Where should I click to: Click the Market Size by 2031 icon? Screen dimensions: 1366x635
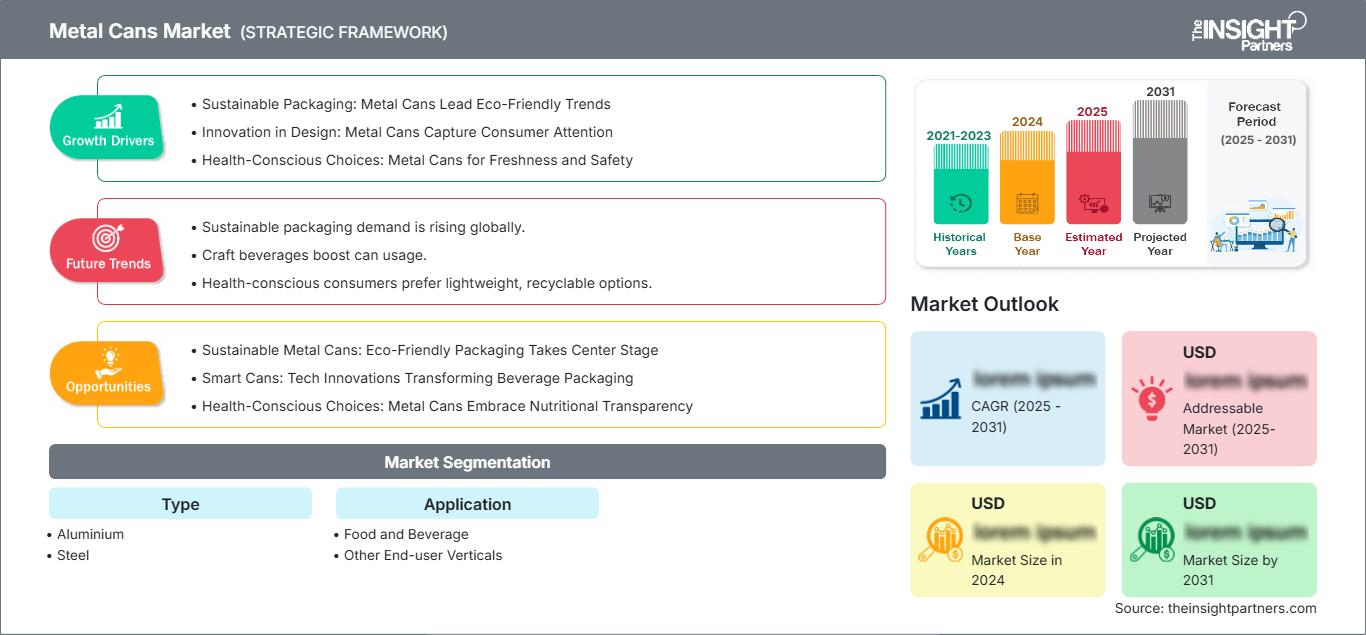point(1152,541)
